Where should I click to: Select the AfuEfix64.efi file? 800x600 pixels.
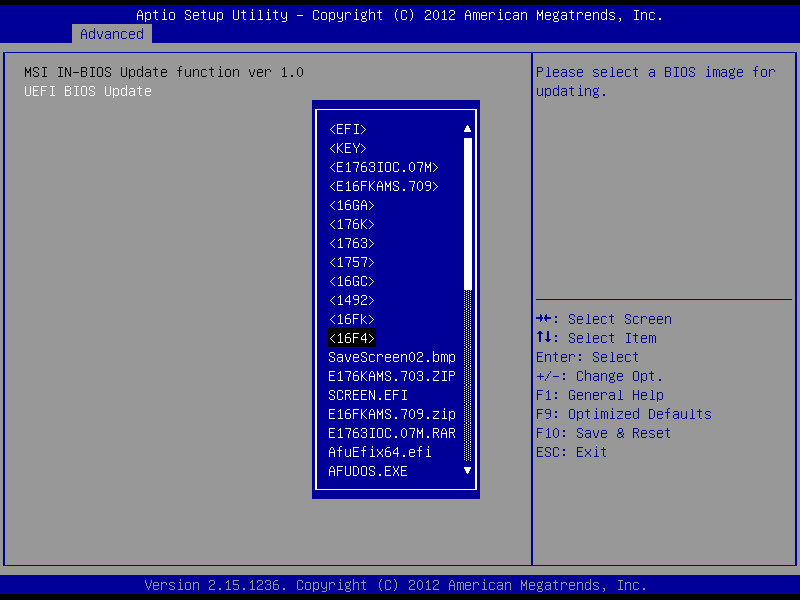click(380, 452)
